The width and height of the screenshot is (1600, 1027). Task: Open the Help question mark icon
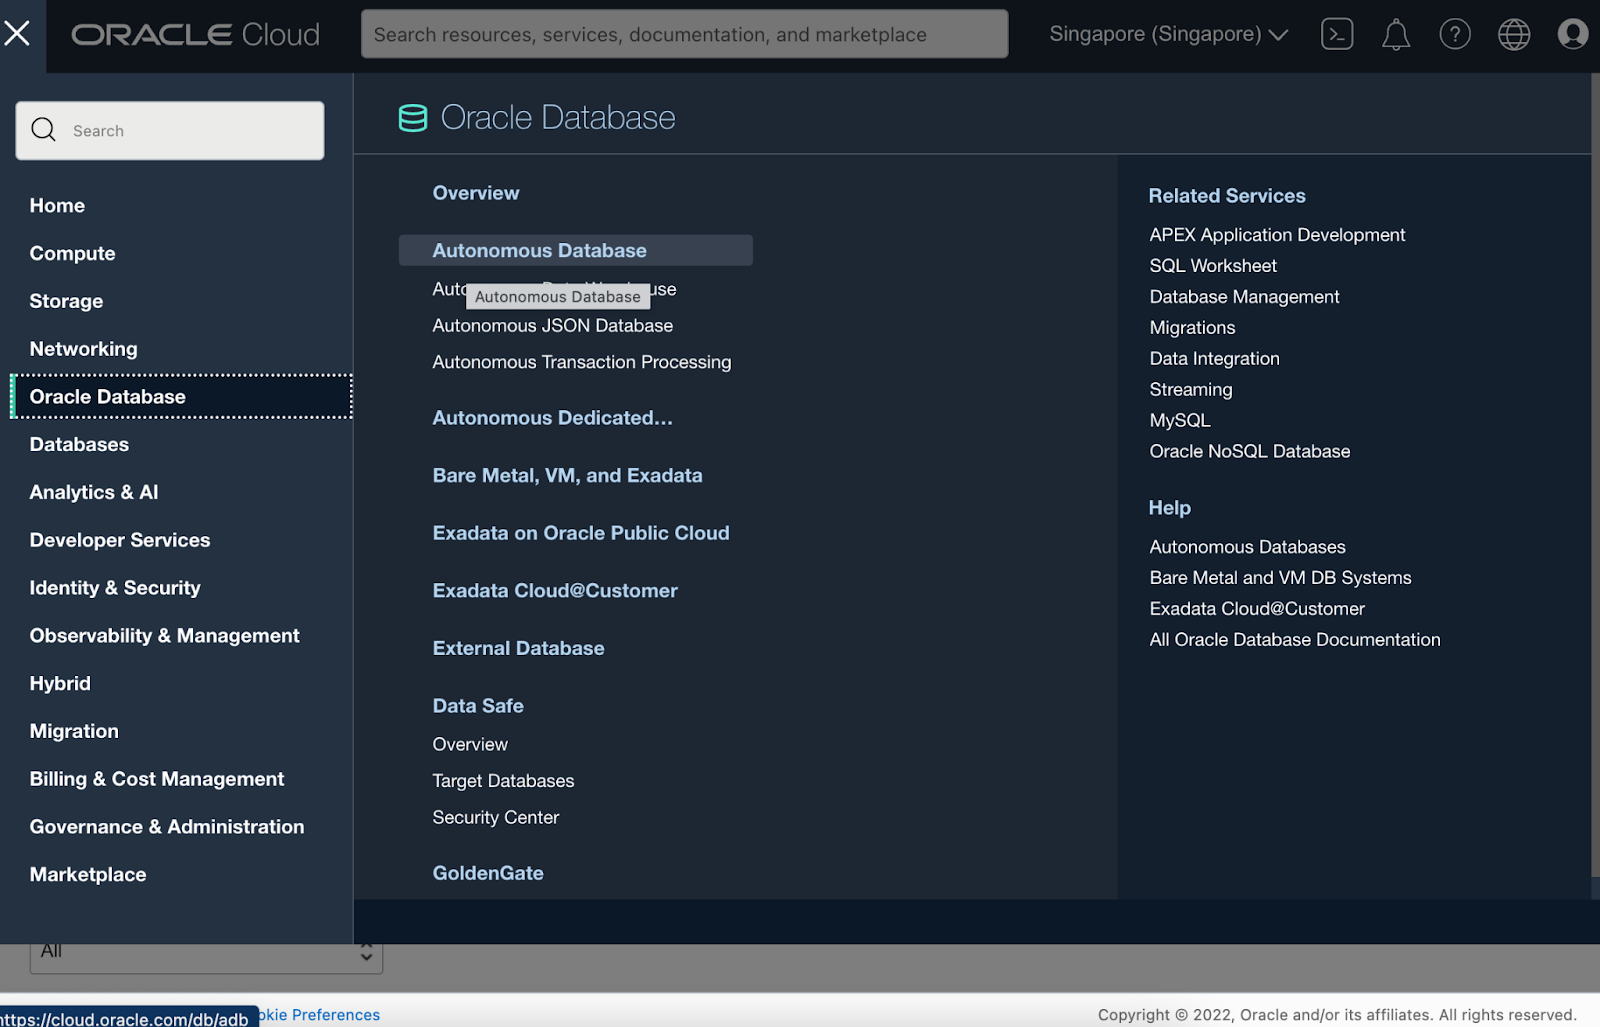tap(1455, 34)
